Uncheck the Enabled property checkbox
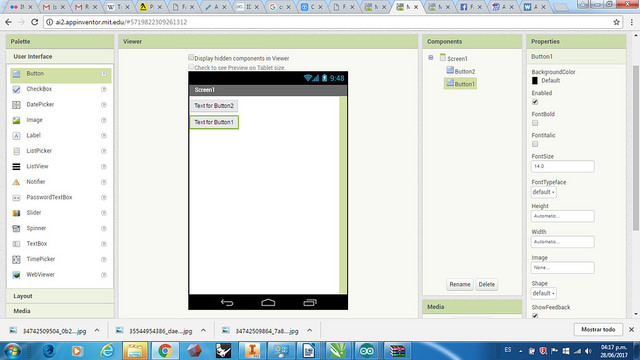The image size is (640, 360). click(535, 102)
